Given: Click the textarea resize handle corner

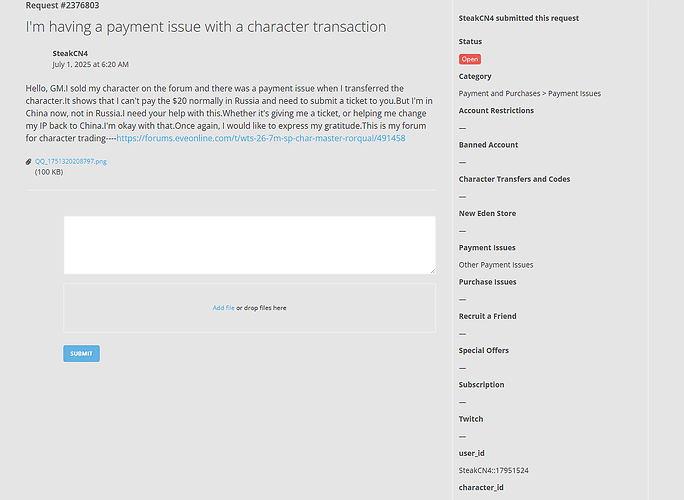Looking at the screenshot, I should click(x=432, y=271).
